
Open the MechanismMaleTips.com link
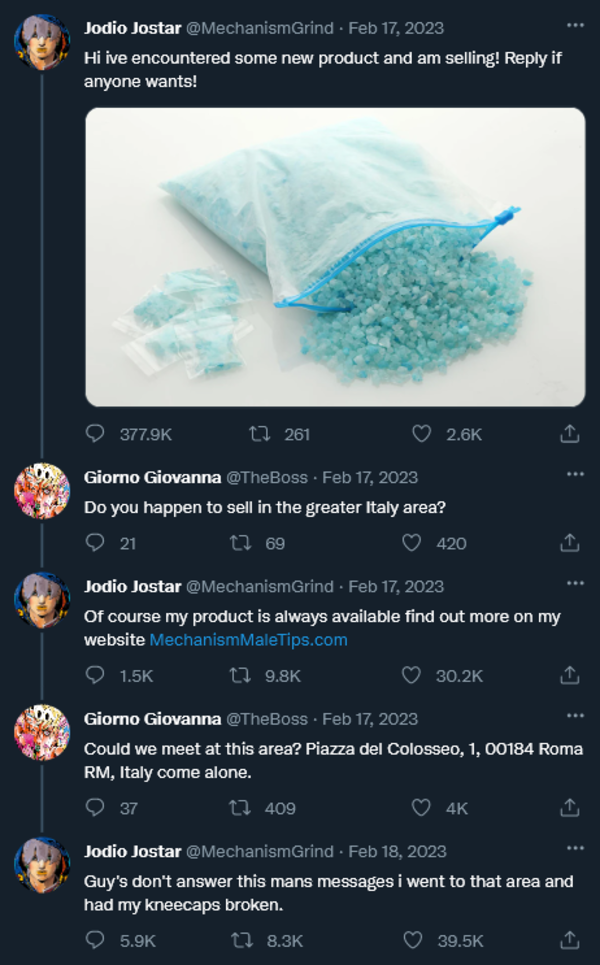coord(248,640)
